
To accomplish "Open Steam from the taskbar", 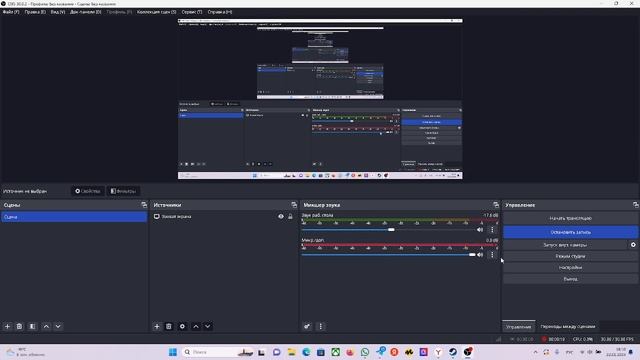I will coord(453,352).
